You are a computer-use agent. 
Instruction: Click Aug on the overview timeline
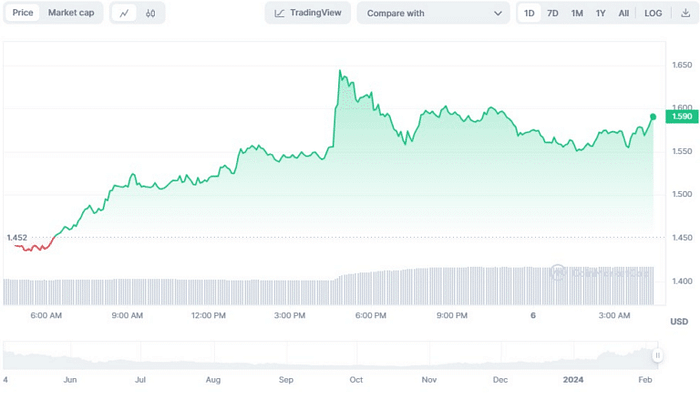point(213,380)
